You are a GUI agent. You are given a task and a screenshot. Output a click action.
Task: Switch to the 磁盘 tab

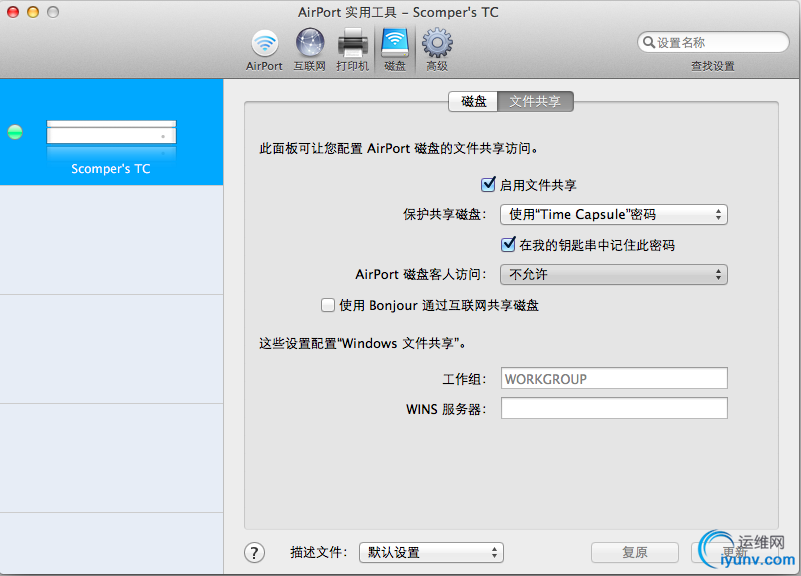click(473, 101)
